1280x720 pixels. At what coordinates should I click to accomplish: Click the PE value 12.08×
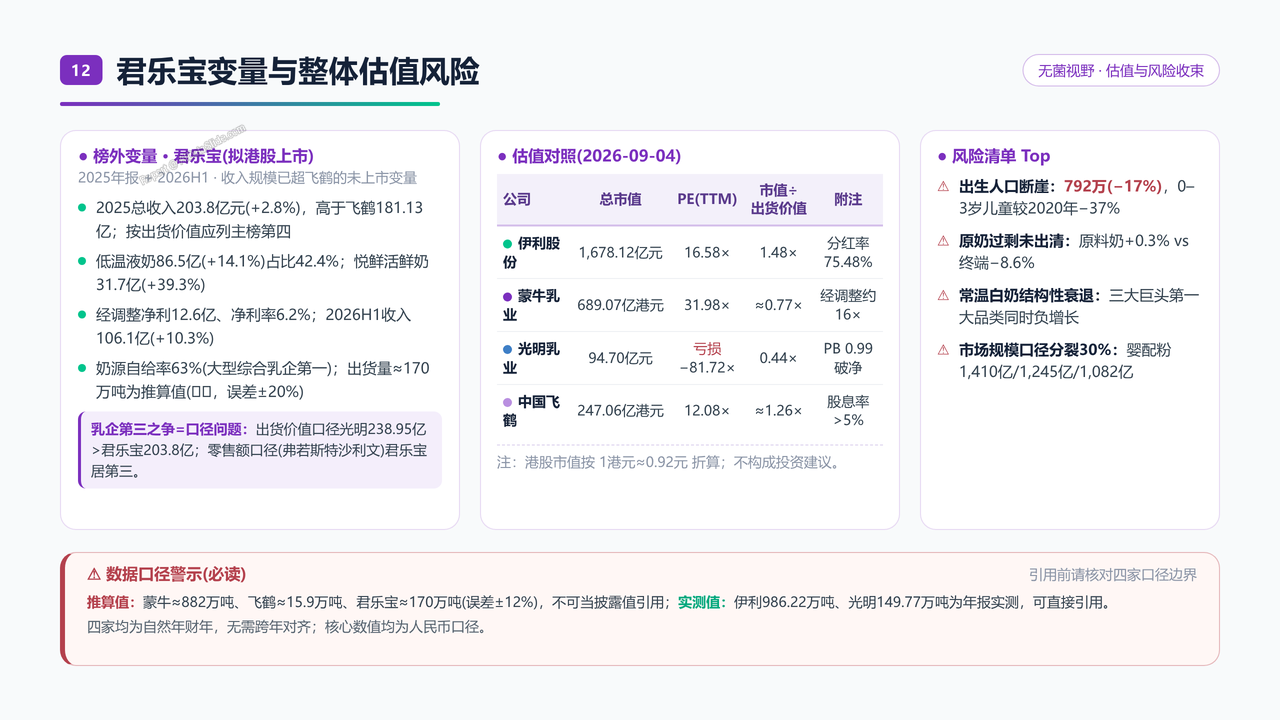707,411
